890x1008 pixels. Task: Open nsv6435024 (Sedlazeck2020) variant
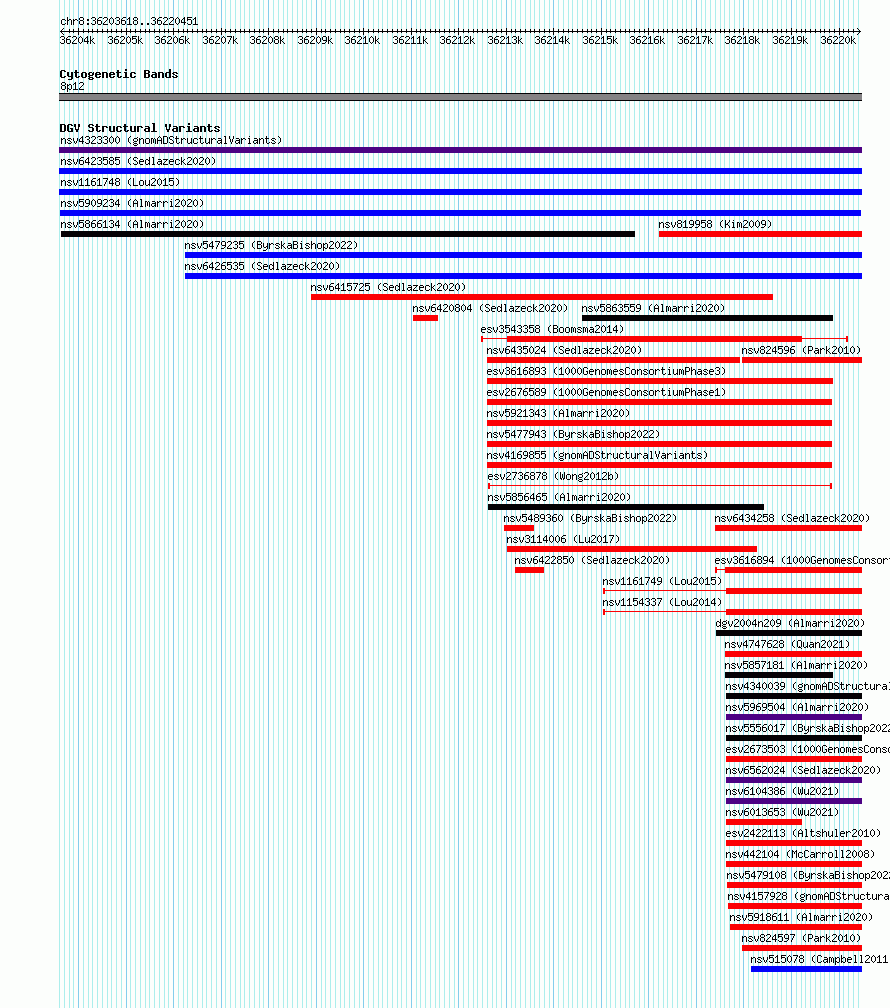(x=564, y=350)
